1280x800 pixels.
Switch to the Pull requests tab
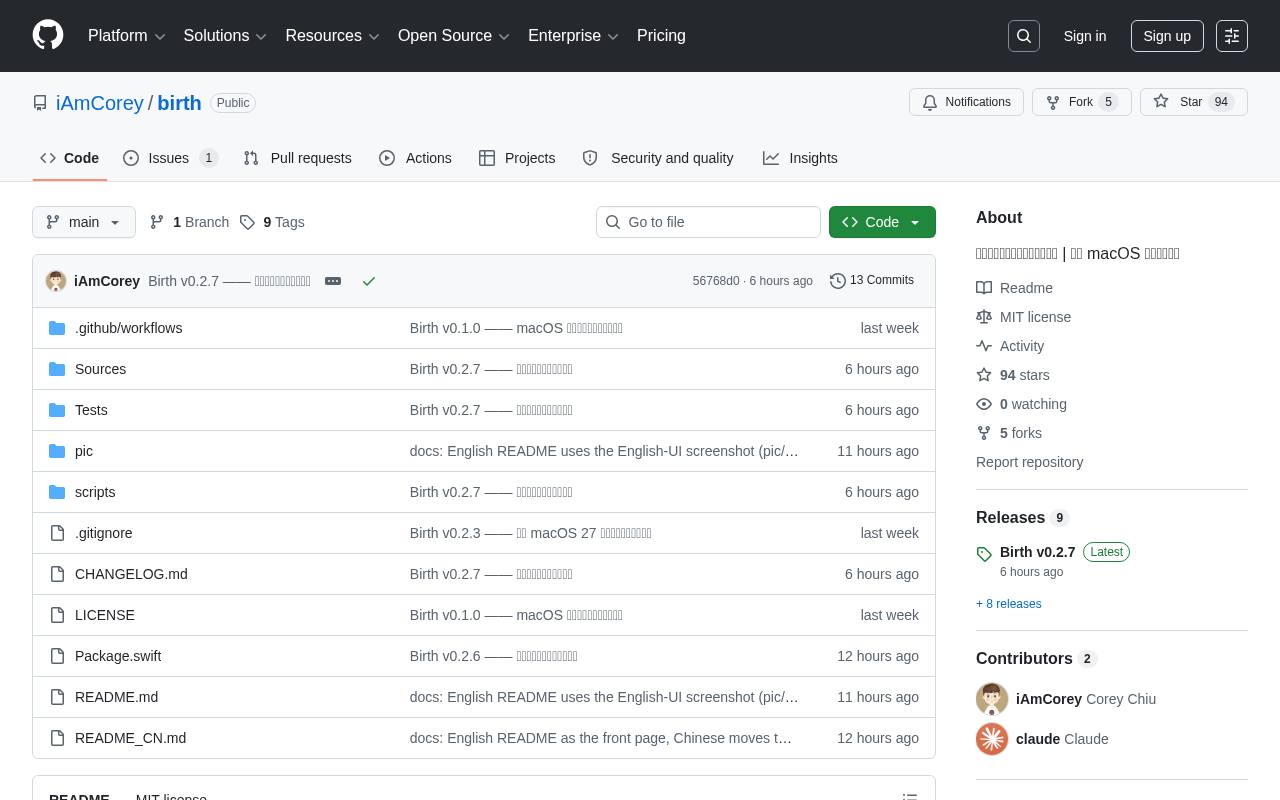pyautogui.click(x=297, y=158)
